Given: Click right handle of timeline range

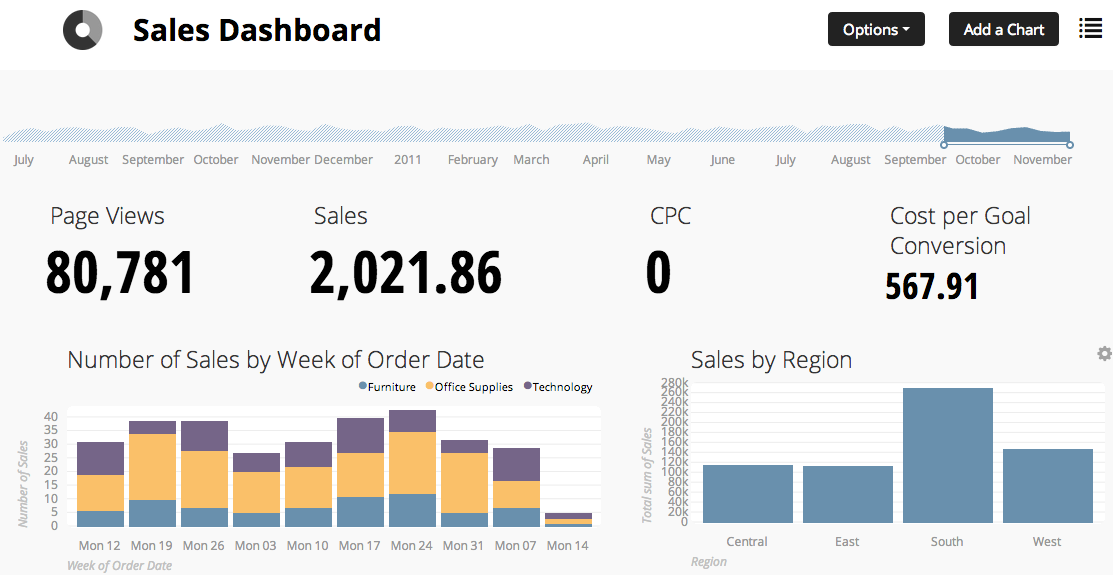Looking at the screenshot, I should click(x=1070, y=146).
